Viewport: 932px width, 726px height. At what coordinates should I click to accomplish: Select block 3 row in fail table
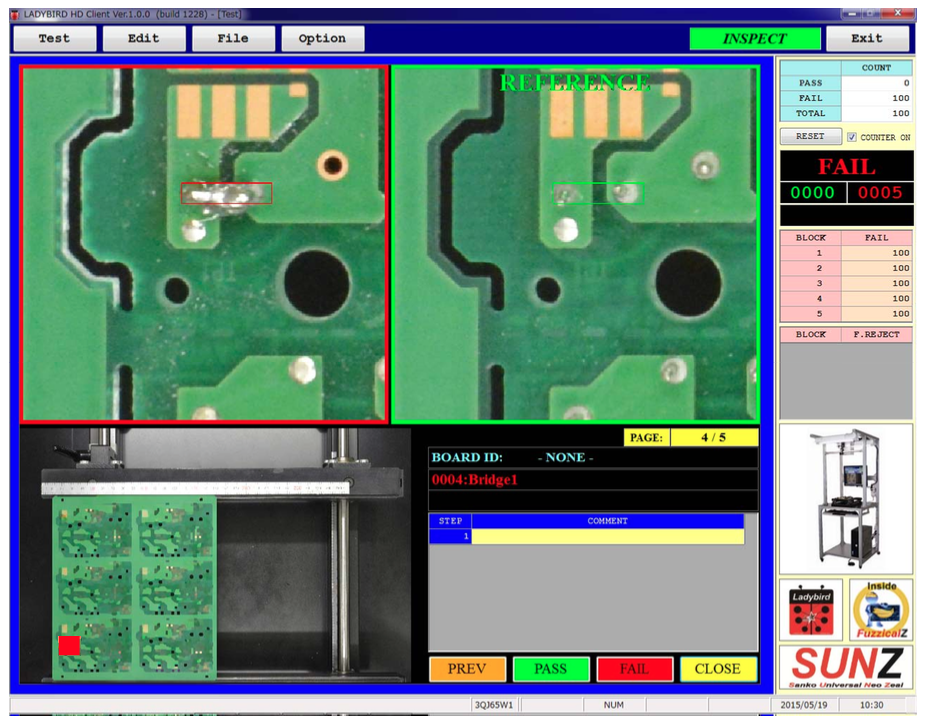pyautogui.click(x=846, y=284)
